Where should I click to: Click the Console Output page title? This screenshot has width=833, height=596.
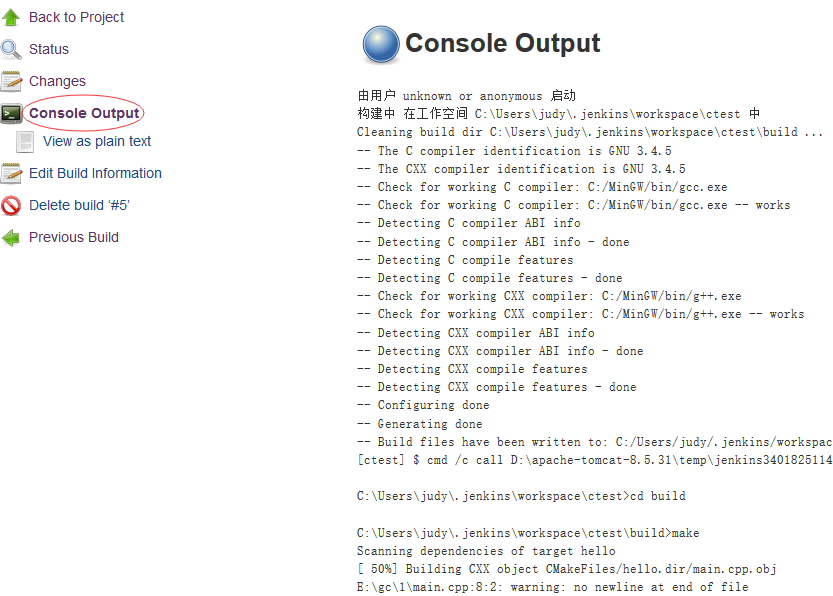[502, 43]
